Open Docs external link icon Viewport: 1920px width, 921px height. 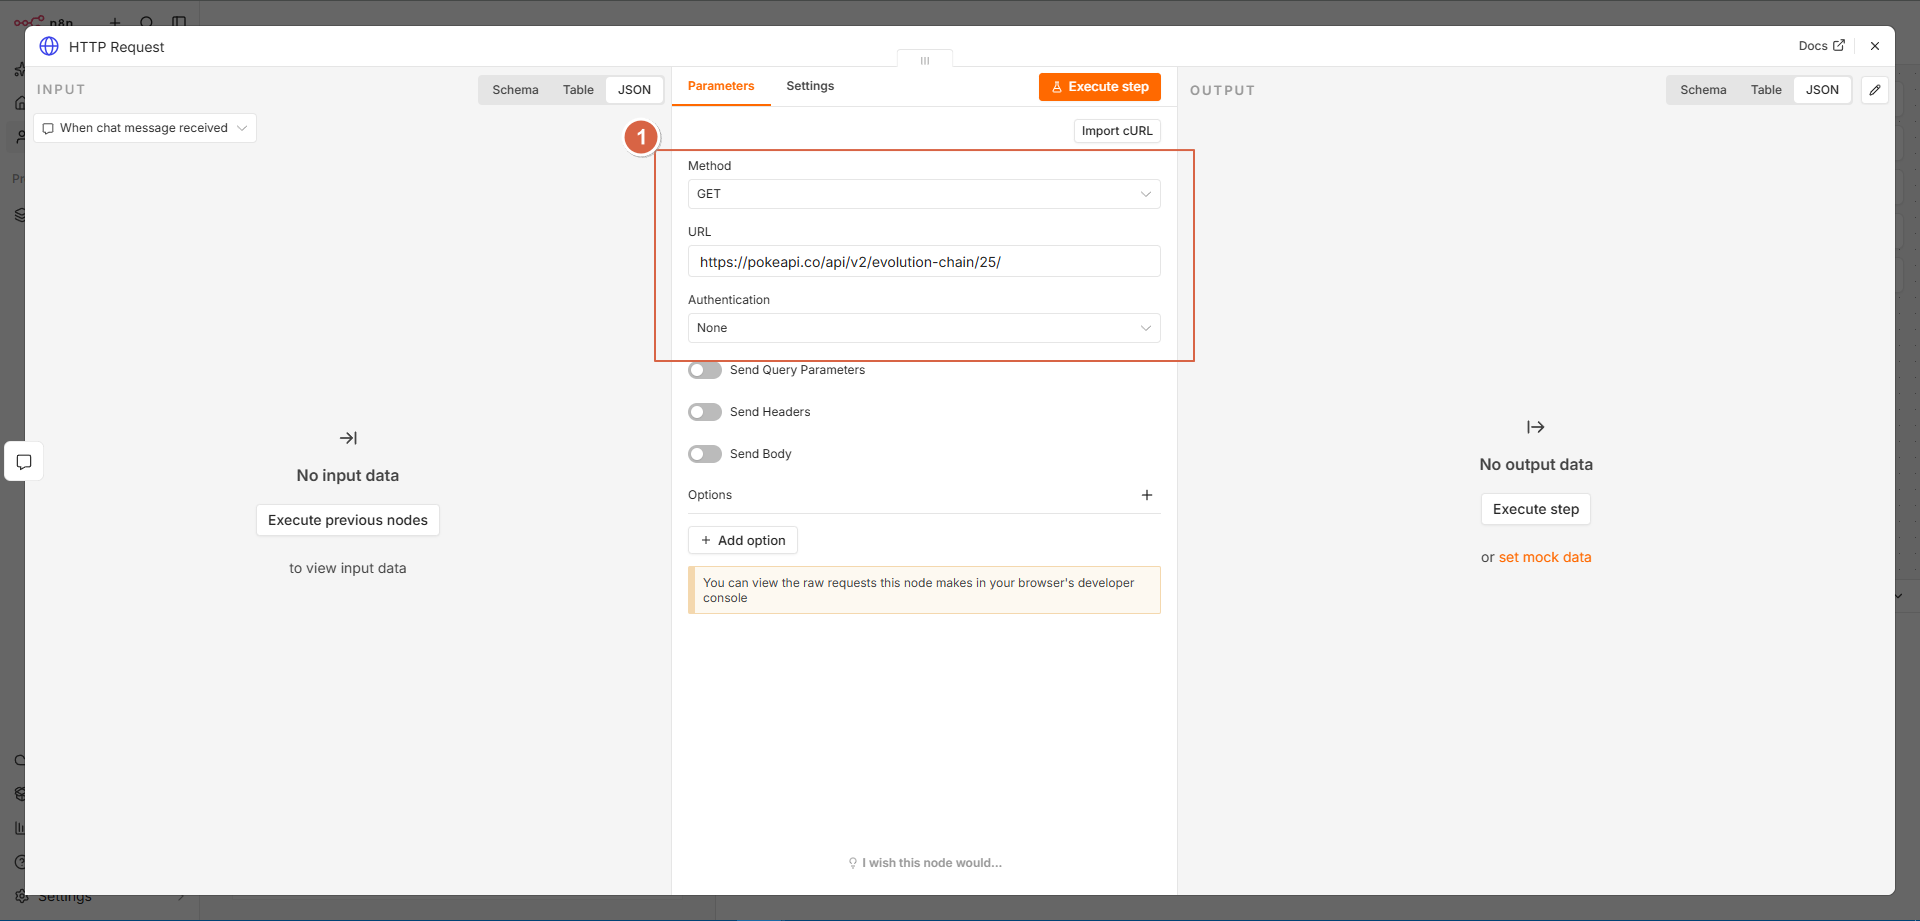(1838, 45)
